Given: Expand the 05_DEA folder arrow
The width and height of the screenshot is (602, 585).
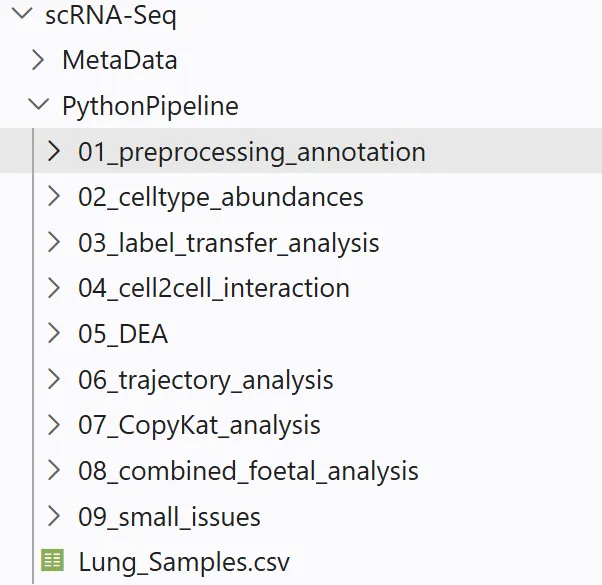Looking at the screenshot, I should click(x=55, y=334).
